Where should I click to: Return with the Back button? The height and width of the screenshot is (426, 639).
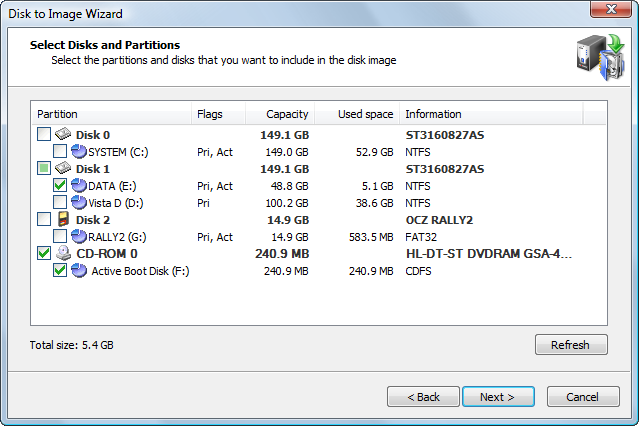pos(423,397)
